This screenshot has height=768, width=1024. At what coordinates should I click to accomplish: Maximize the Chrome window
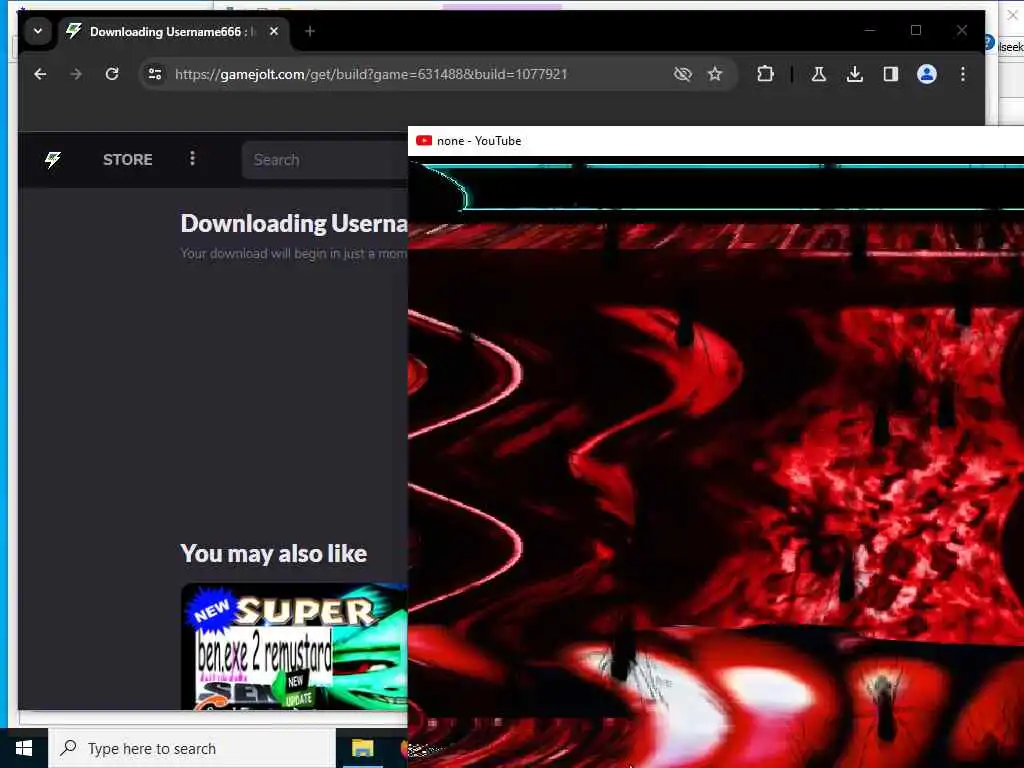point(916,30)
